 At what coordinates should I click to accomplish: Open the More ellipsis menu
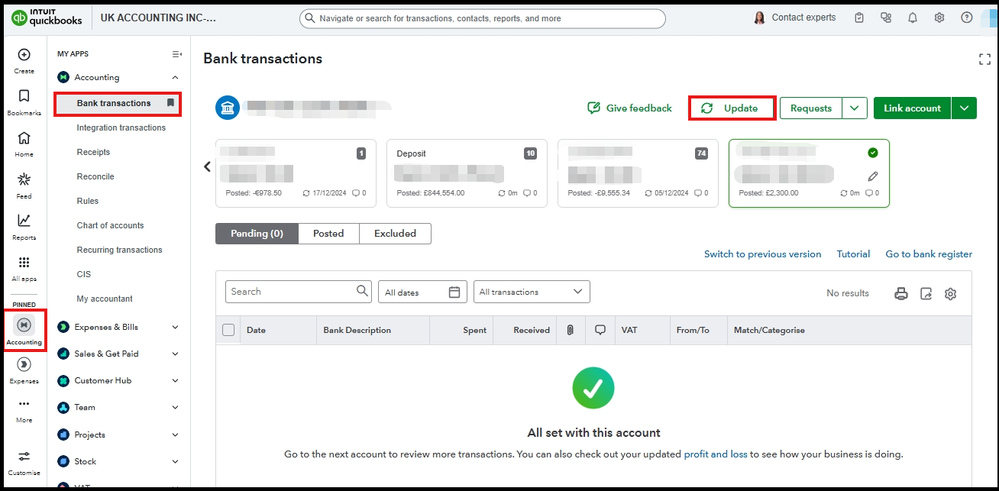pos(24,404)
